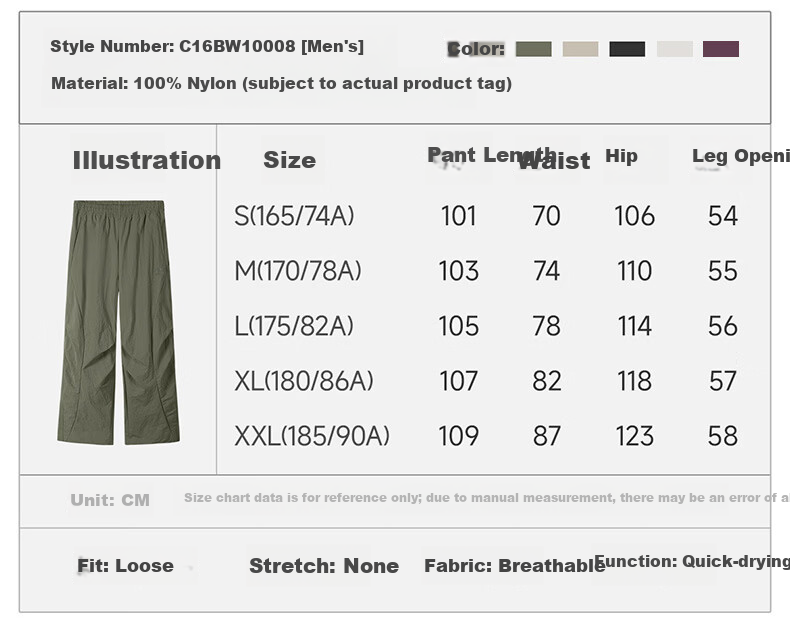Click the Color label
The height and width of the screenshot is (635, 790).
476,49
